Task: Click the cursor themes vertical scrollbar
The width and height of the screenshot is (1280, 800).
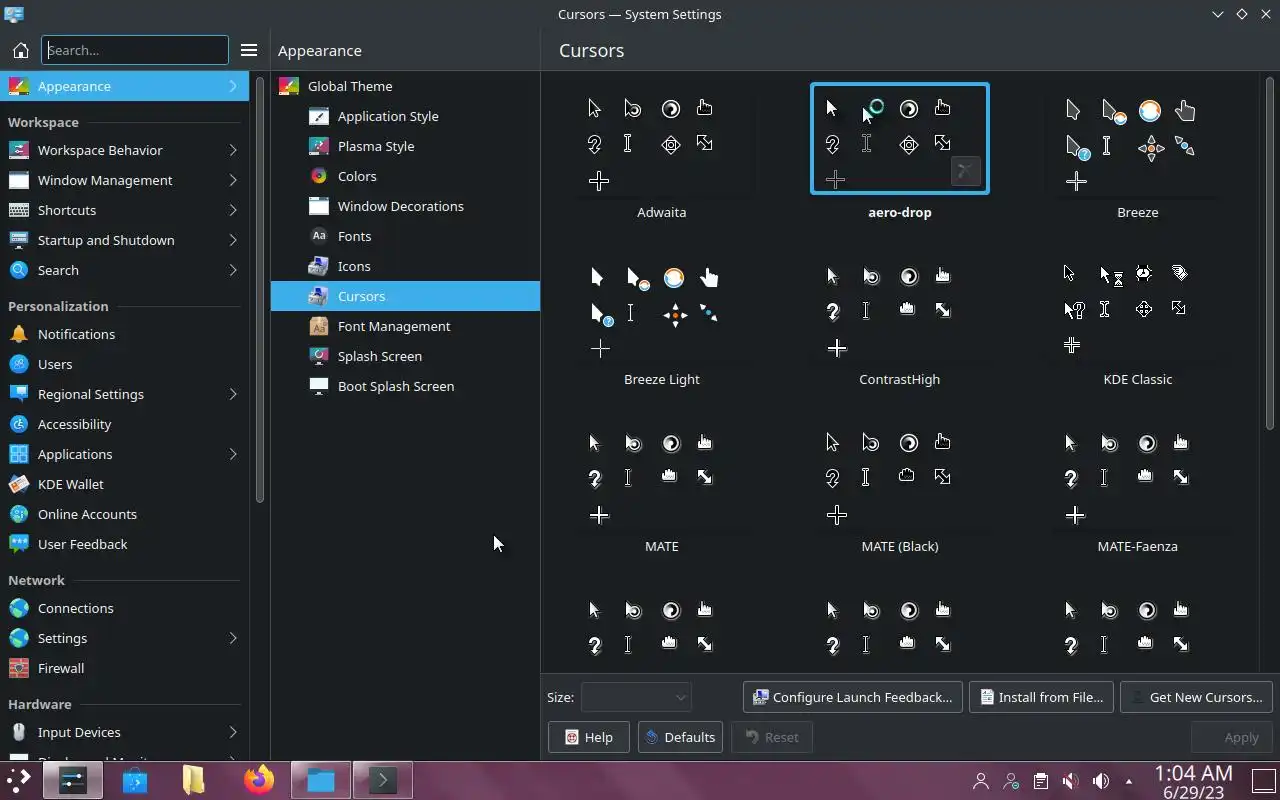Action: 1271,255
